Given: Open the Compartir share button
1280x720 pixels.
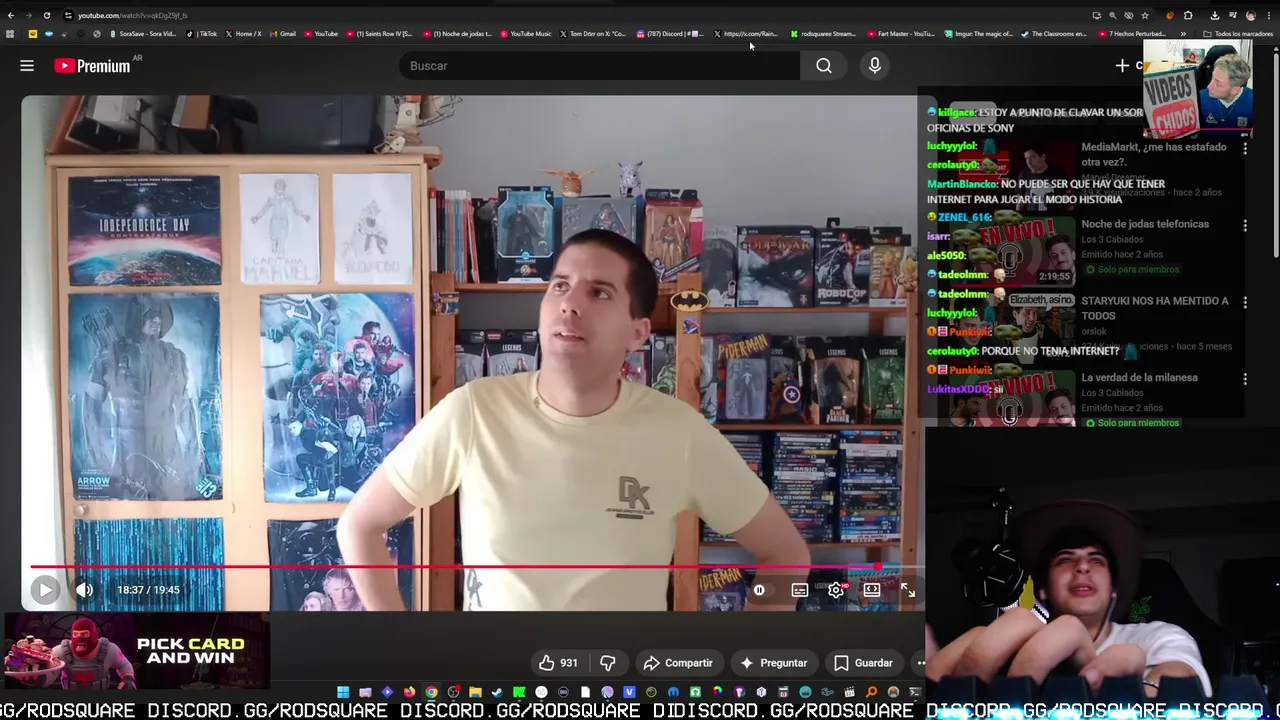Looking at the screenshot, I should (678, 663).
